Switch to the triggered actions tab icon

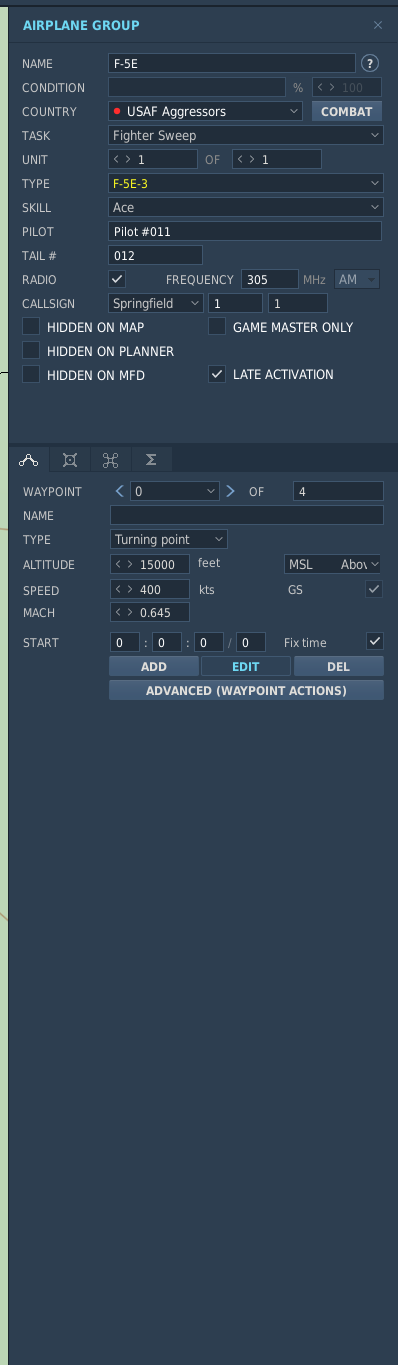(x=111, y=460)
